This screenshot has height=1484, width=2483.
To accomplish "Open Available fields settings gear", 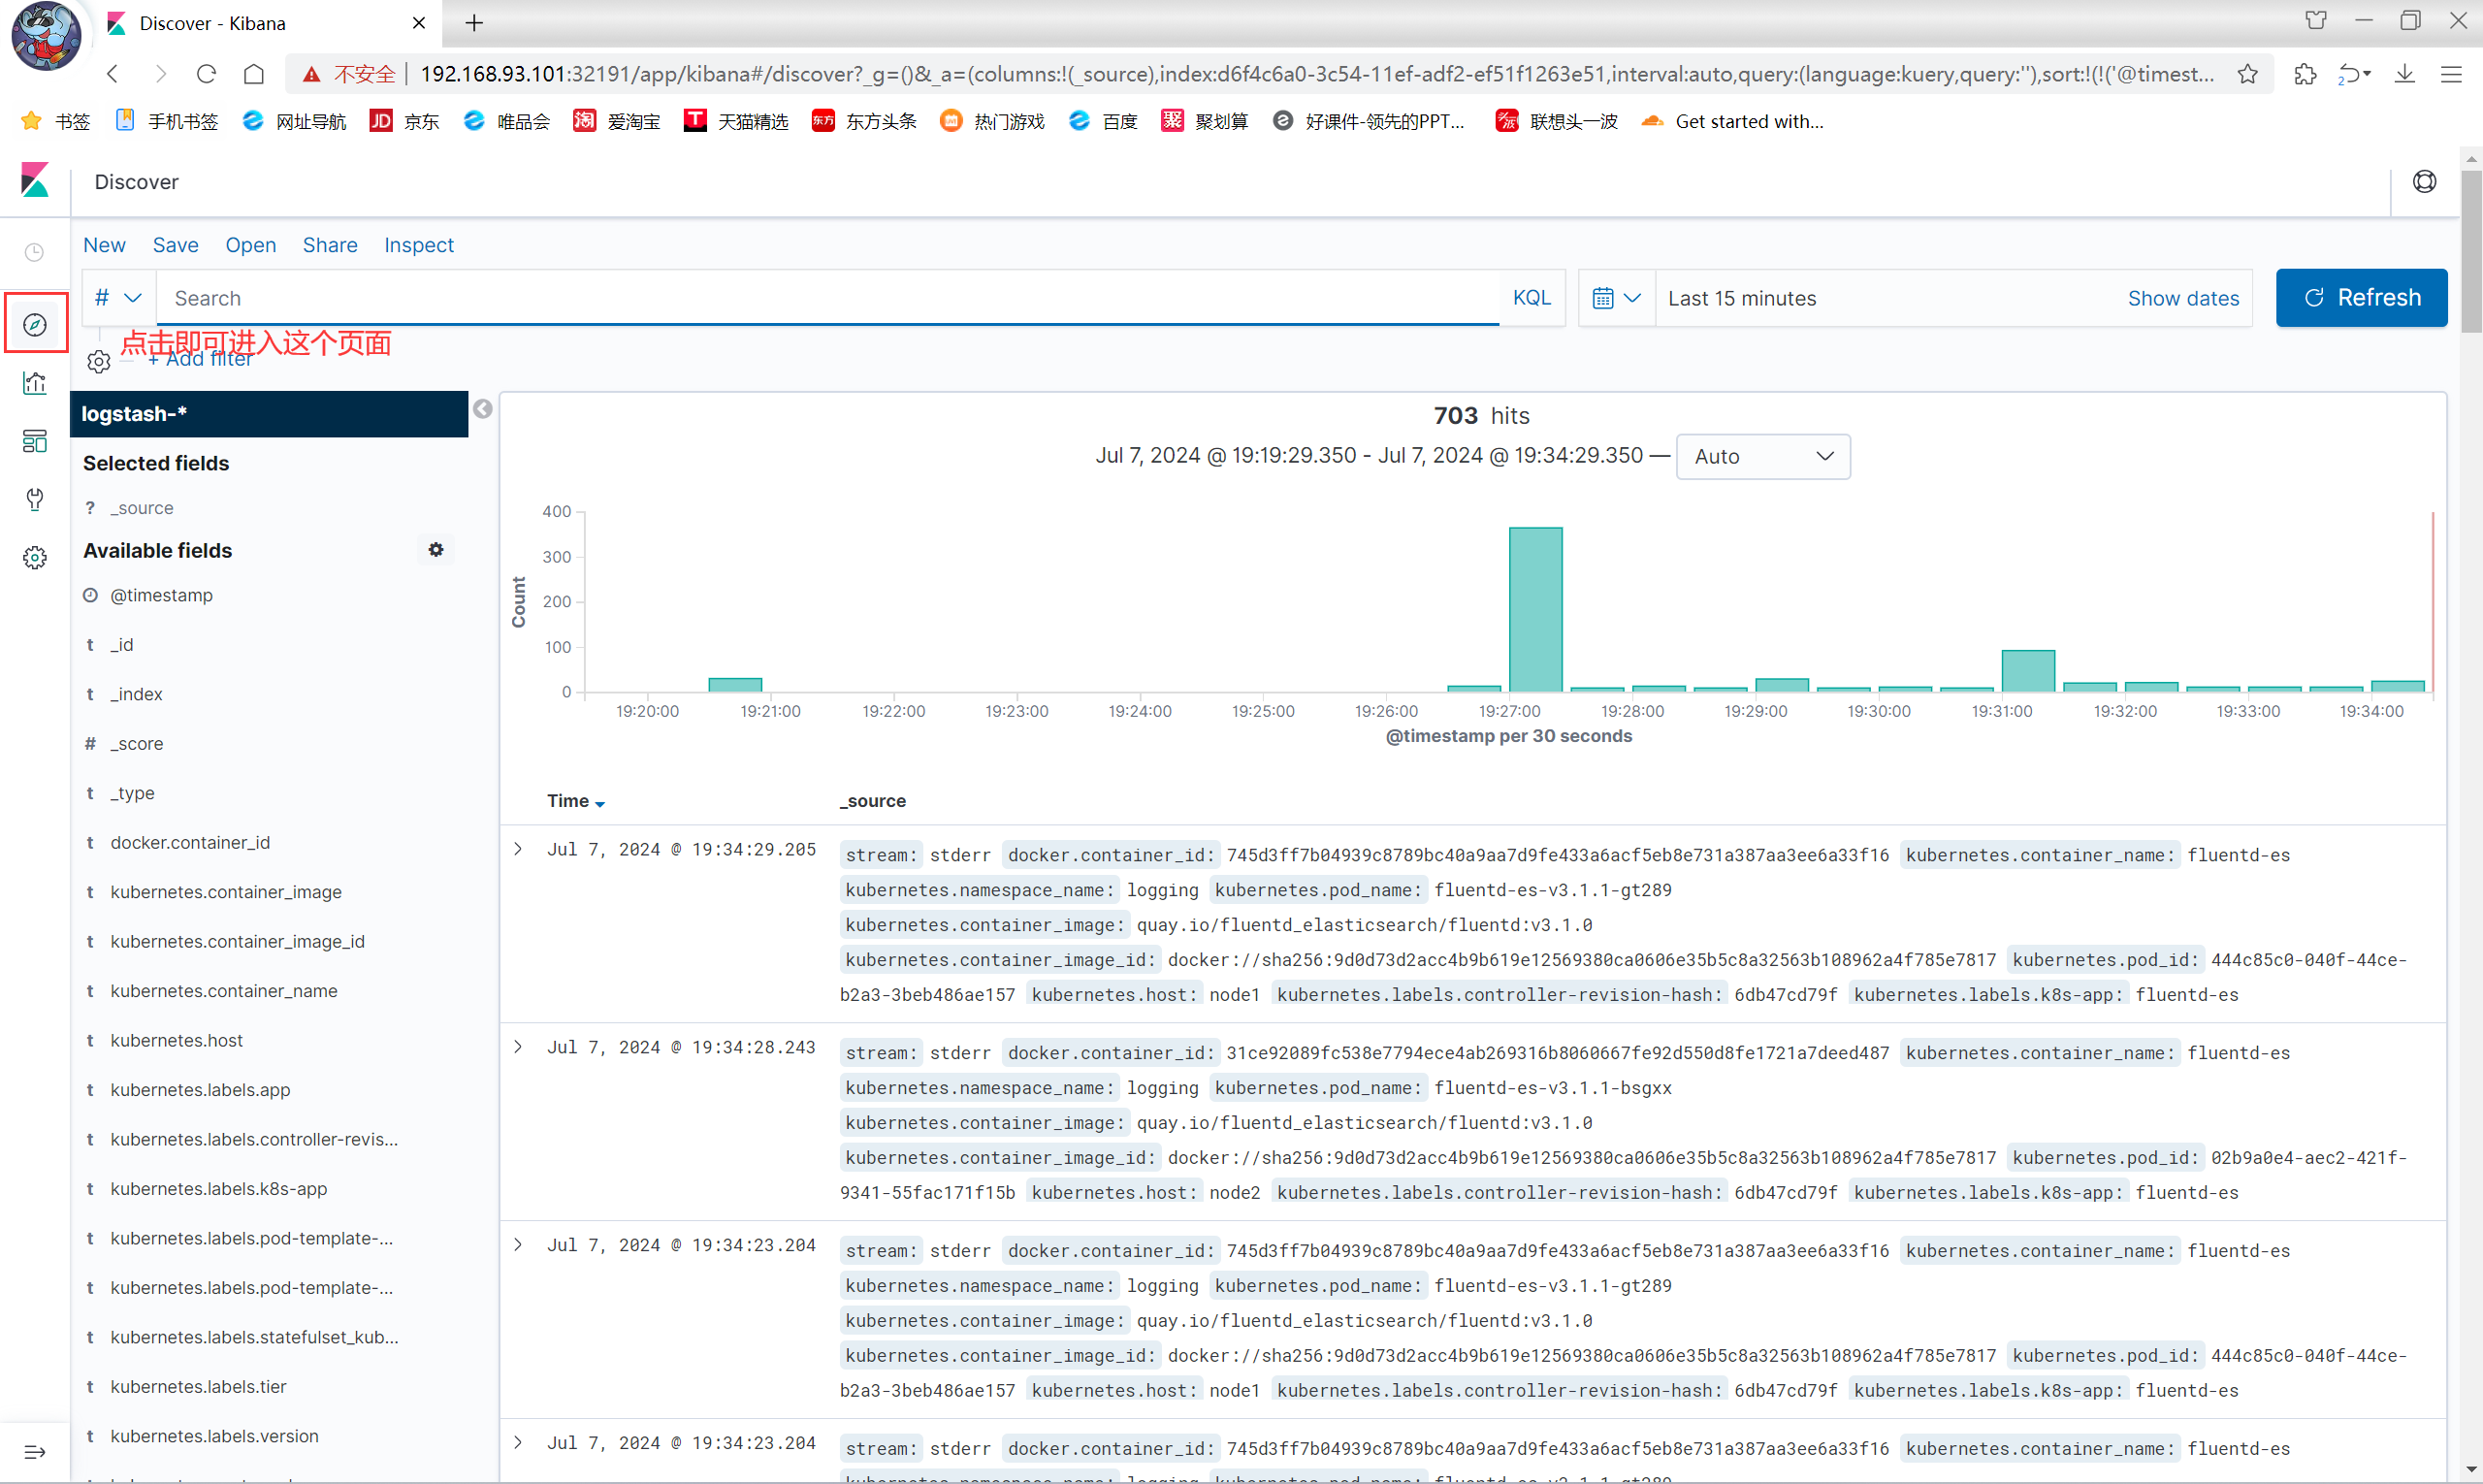I will [436, 550].
